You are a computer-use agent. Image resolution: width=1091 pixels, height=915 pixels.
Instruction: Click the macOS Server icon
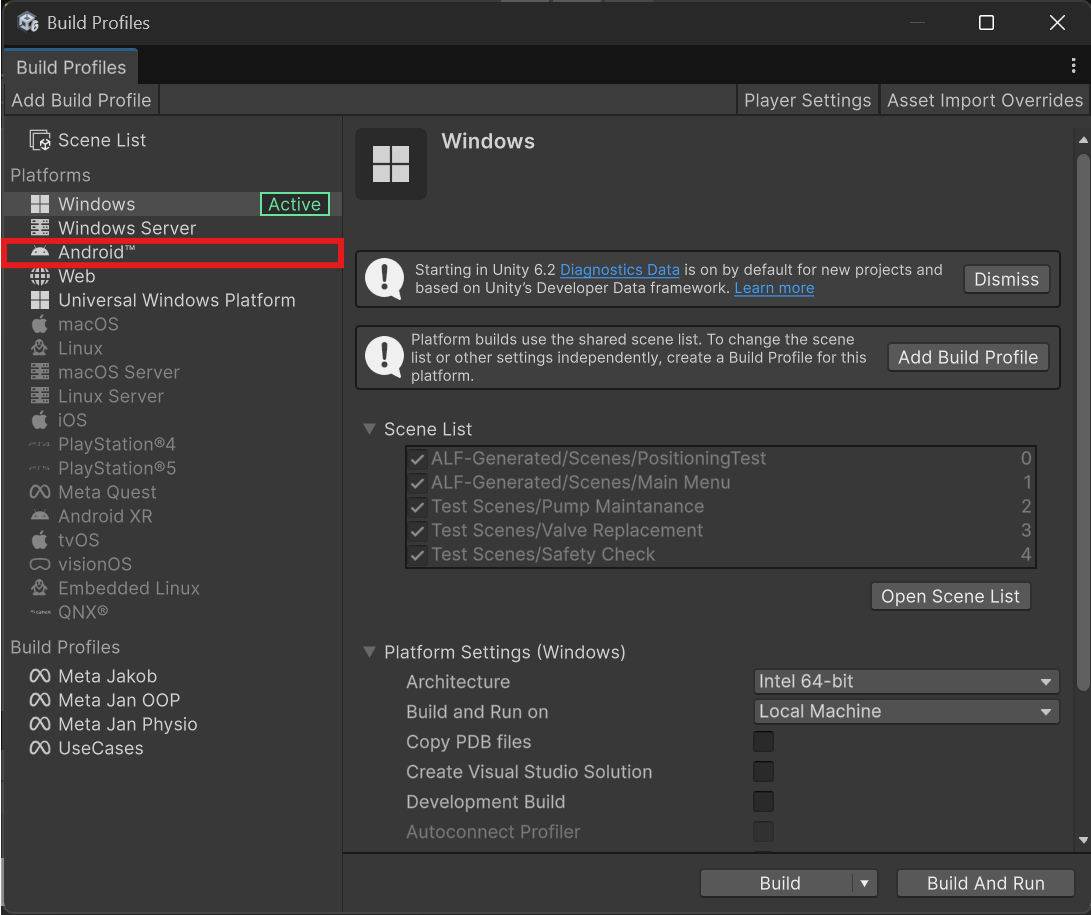40,372
